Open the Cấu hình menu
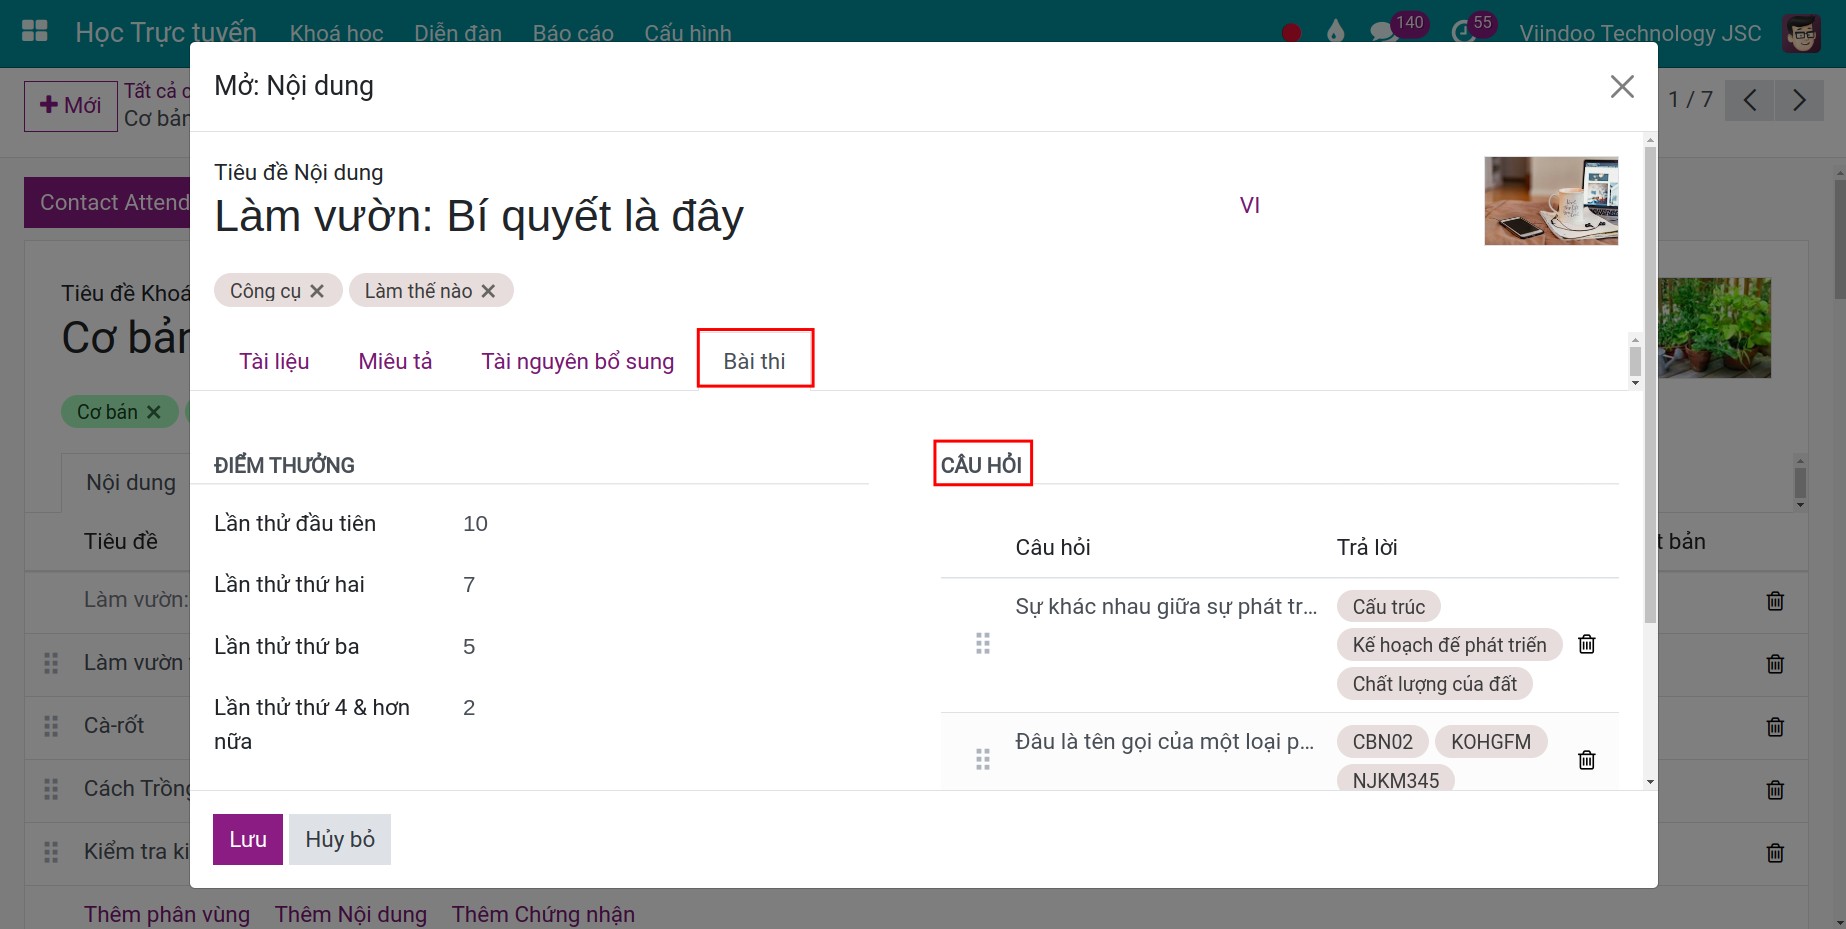The image size is (1846, 929). point(688,33)
